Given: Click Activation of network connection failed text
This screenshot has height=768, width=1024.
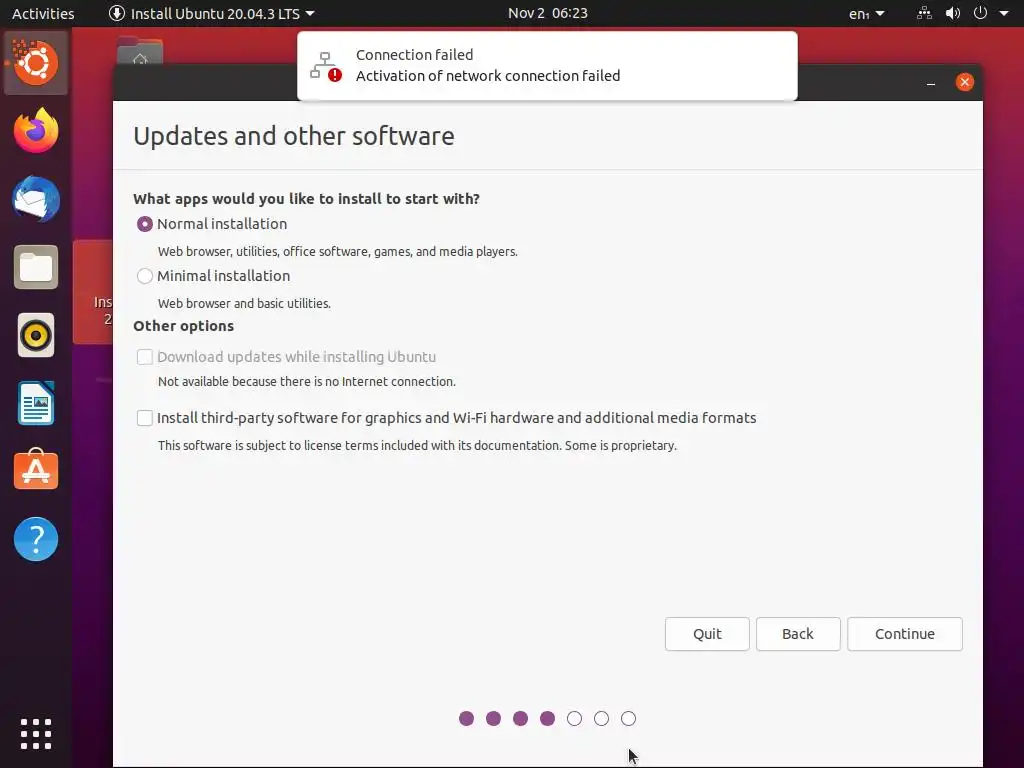Looking at the screenshot, I should pos(488,76).
